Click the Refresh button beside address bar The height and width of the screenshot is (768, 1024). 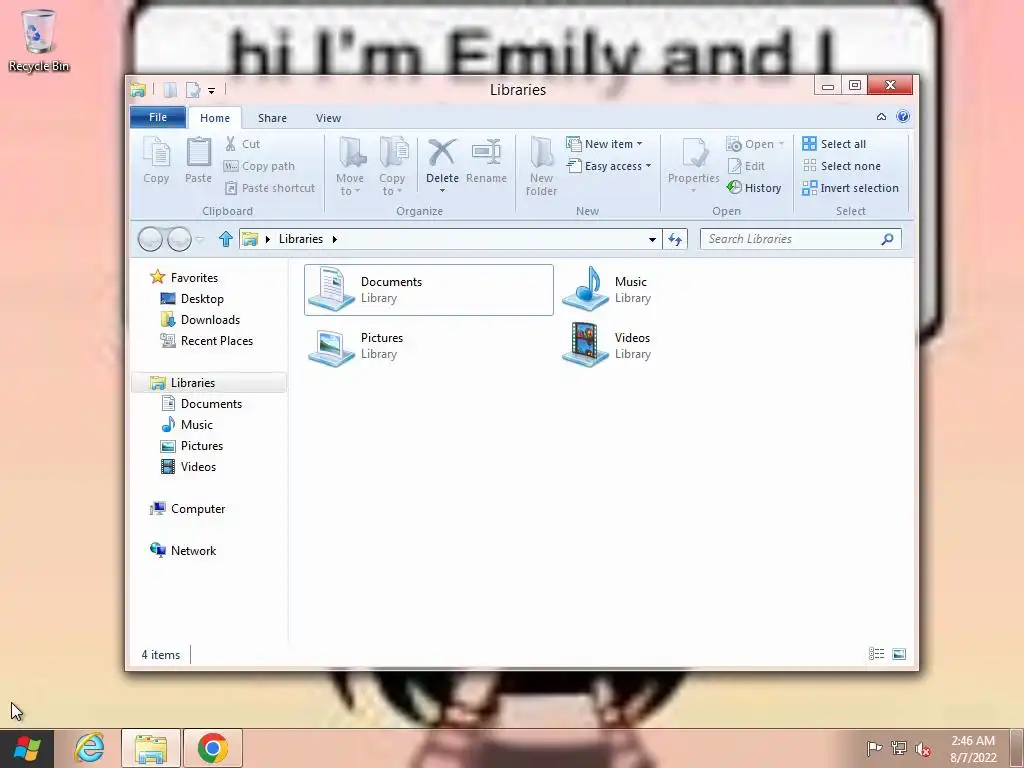tap(675, 240)
